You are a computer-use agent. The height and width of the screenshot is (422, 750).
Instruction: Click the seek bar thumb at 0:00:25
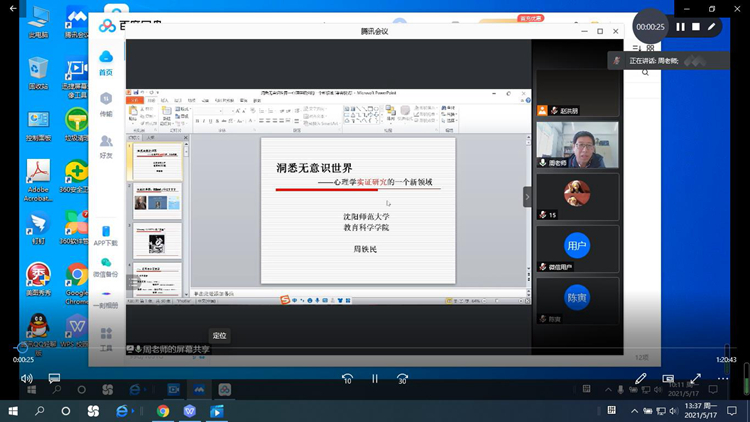point(21,348)
